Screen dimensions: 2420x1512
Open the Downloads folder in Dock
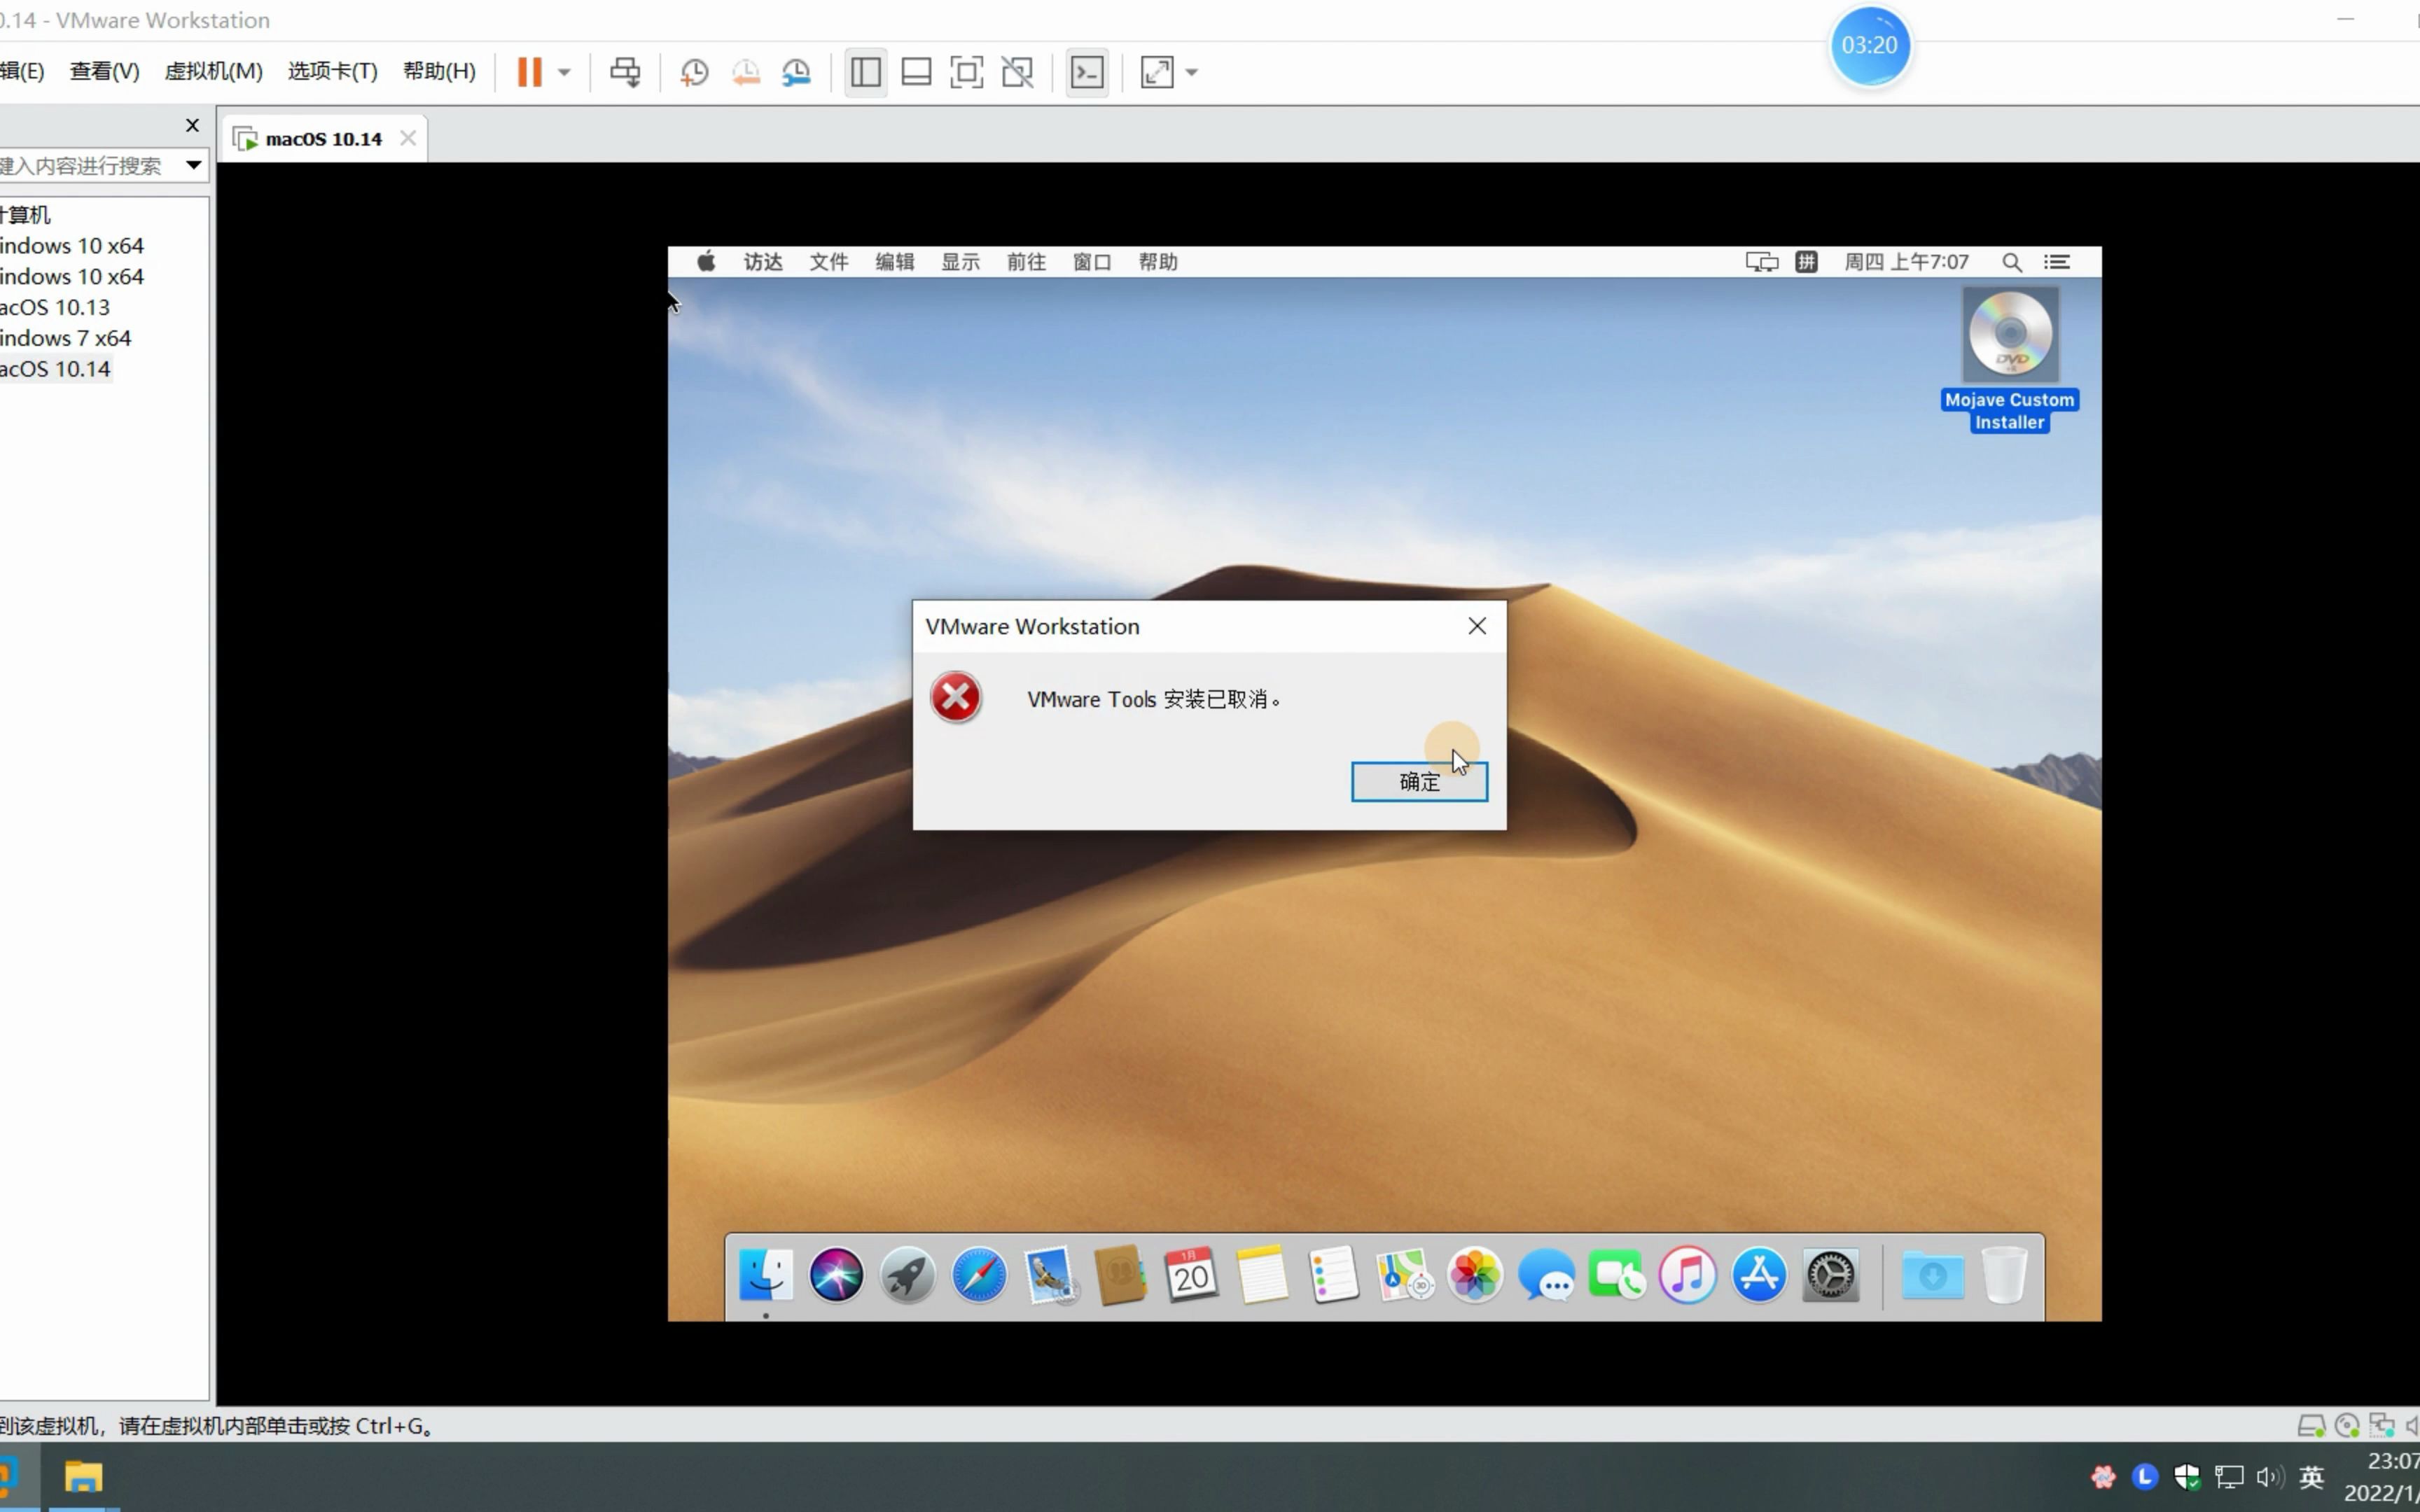coord(1933,1275)
